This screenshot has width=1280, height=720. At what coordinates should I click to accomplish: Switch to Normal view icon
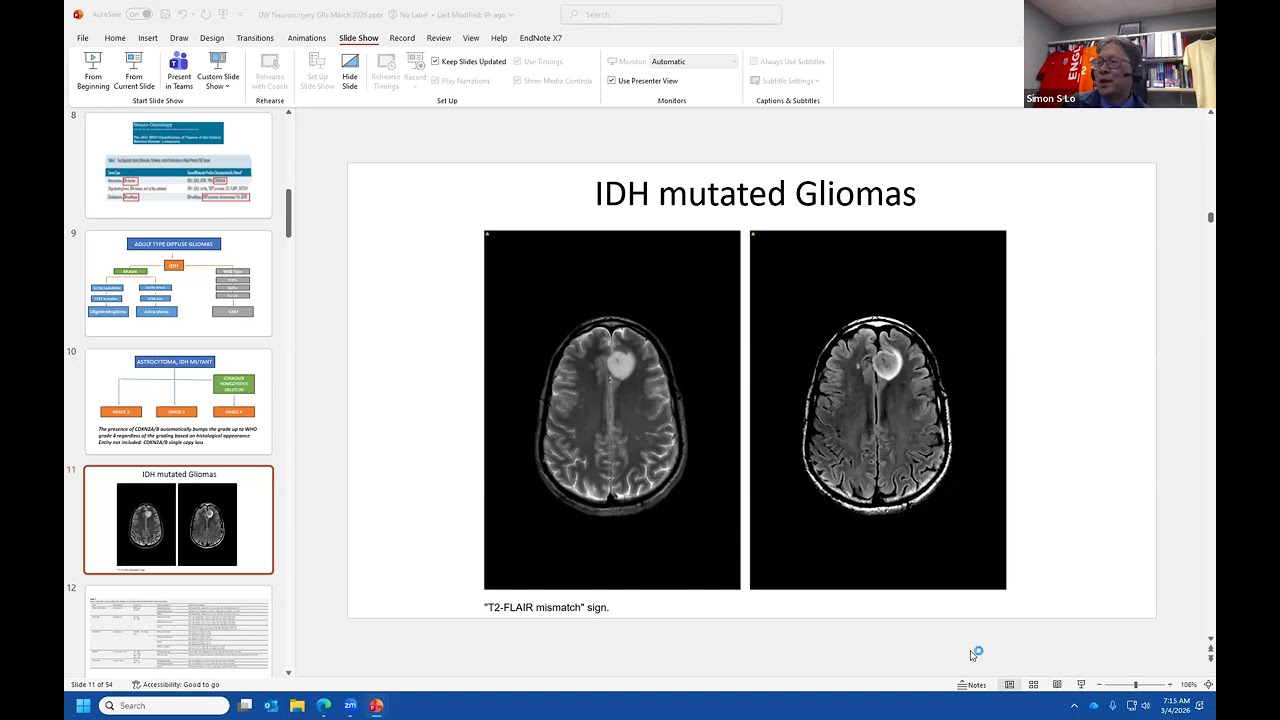[x=1009, y=685]
